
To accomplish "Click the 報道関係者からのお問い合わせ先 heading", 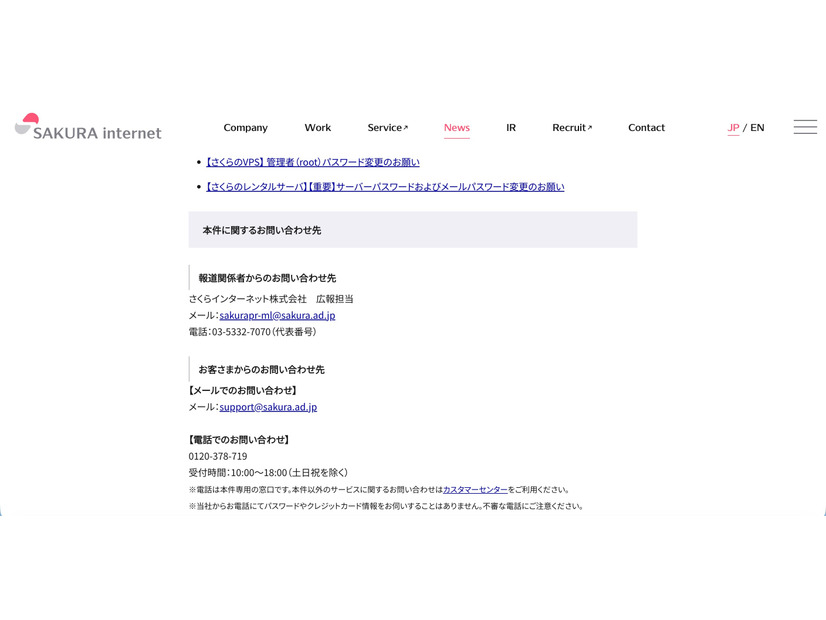I will click(267, 278).
